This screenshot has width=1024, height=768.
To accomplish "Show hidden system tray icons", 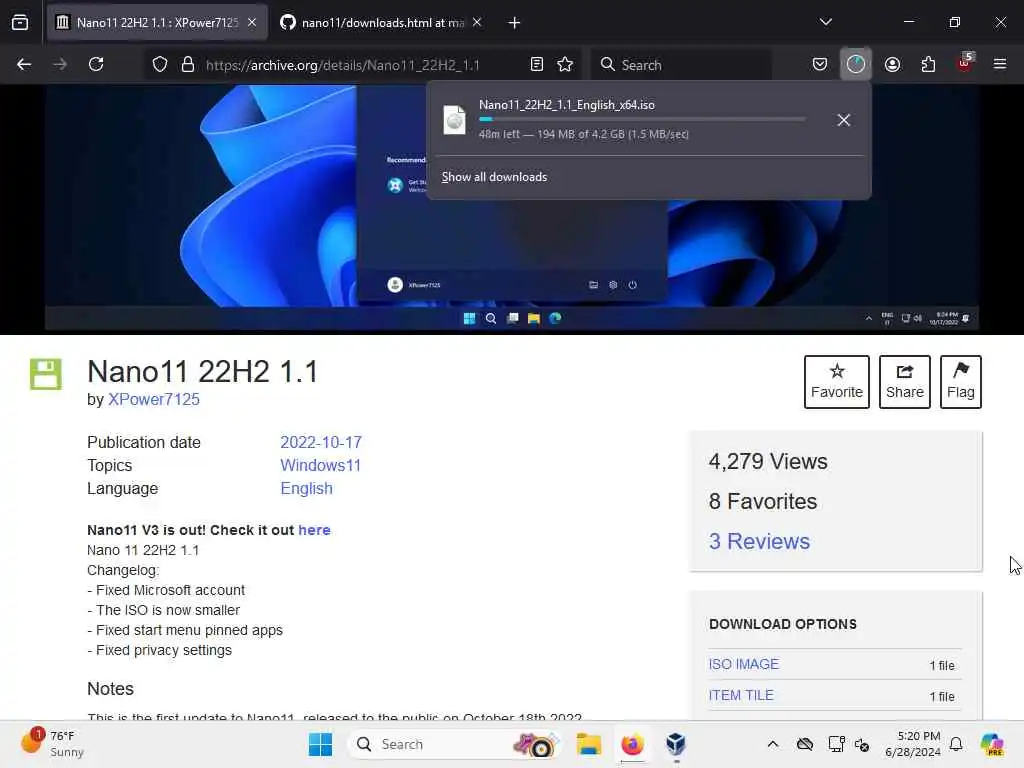I will click(773, 744).
